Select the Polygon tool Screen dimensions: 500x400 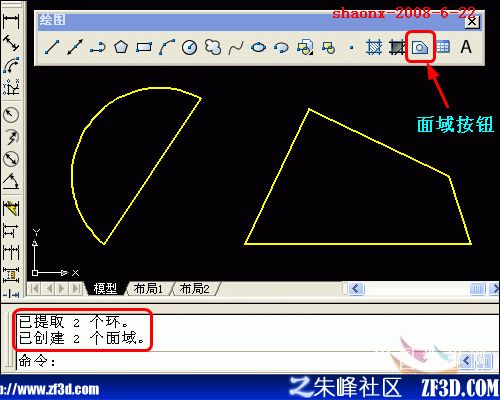(x=121, y=47)
